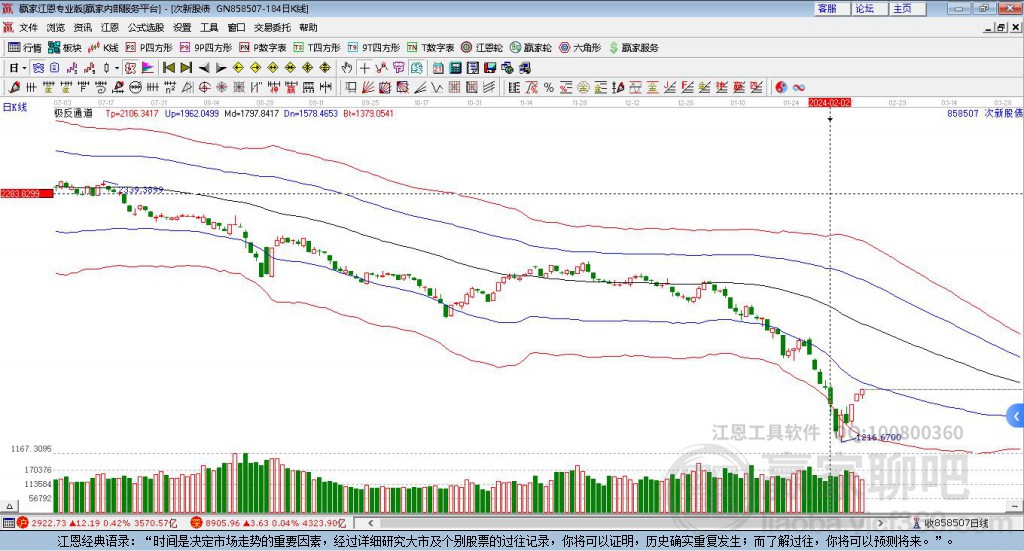
Task: Click the 论坛 link button
Action: click(865, 8)
